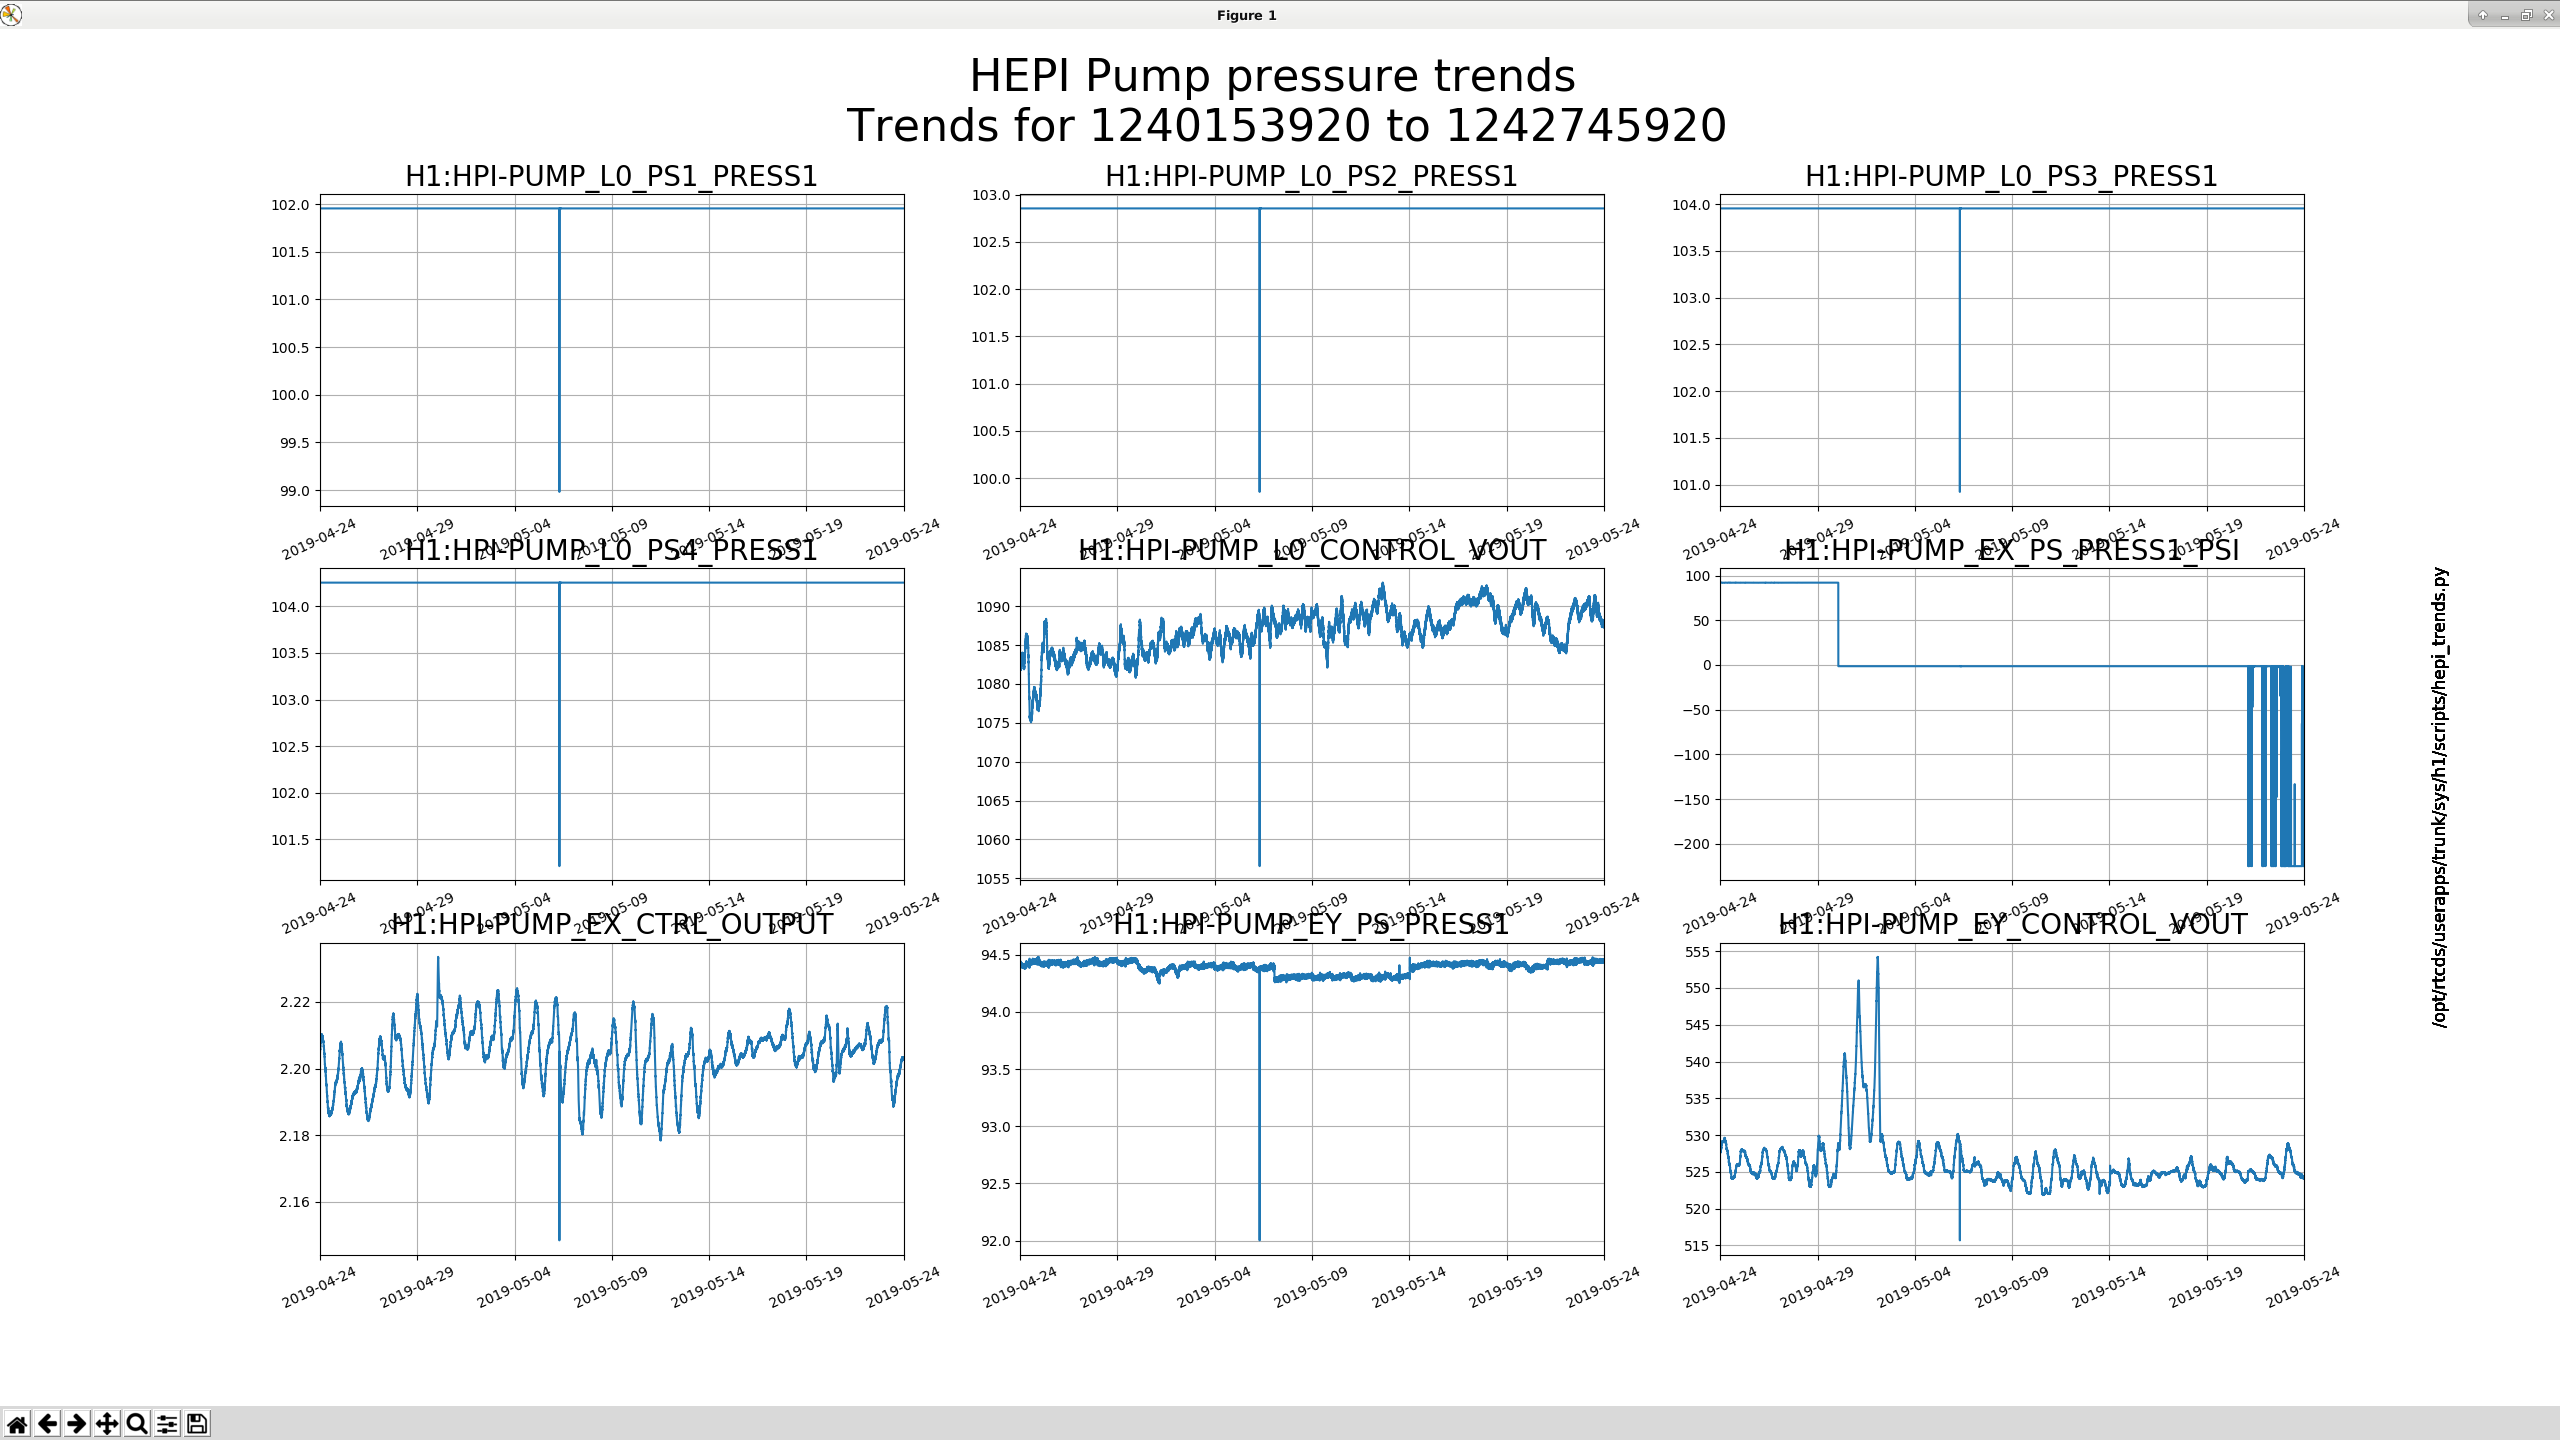Click the HEPI Pump pressure trends title
This screenshot has width=2560, height=1440.
click(x=1272, y=76)
